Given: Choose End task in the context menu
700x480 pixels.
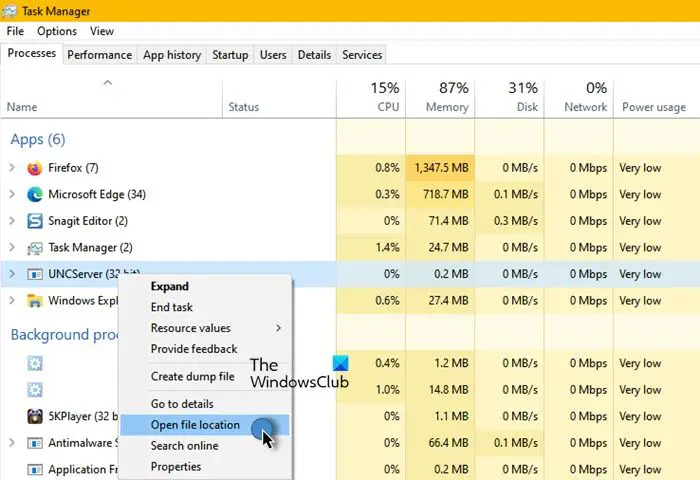Looking at the screenshot, I should (205, 307).
